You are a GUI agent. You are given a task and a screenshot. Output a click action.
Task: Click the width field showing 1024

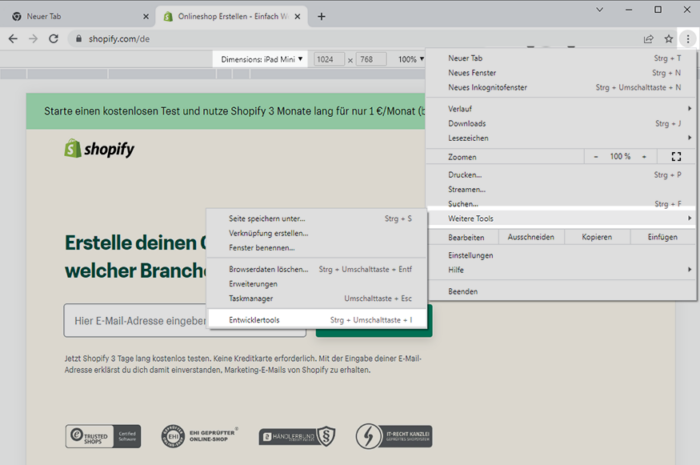[x=329, y=59]
